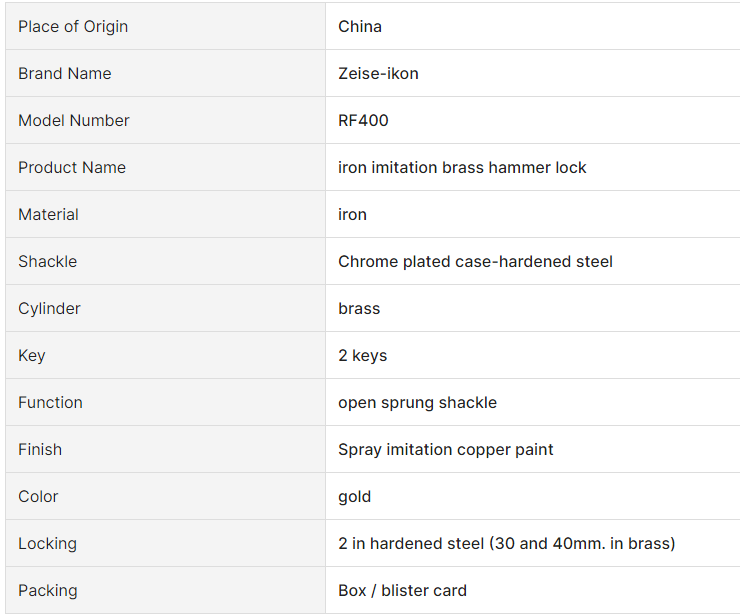Click the Function label cell
The width and height of the screenshot is (740, 615).
165,402
